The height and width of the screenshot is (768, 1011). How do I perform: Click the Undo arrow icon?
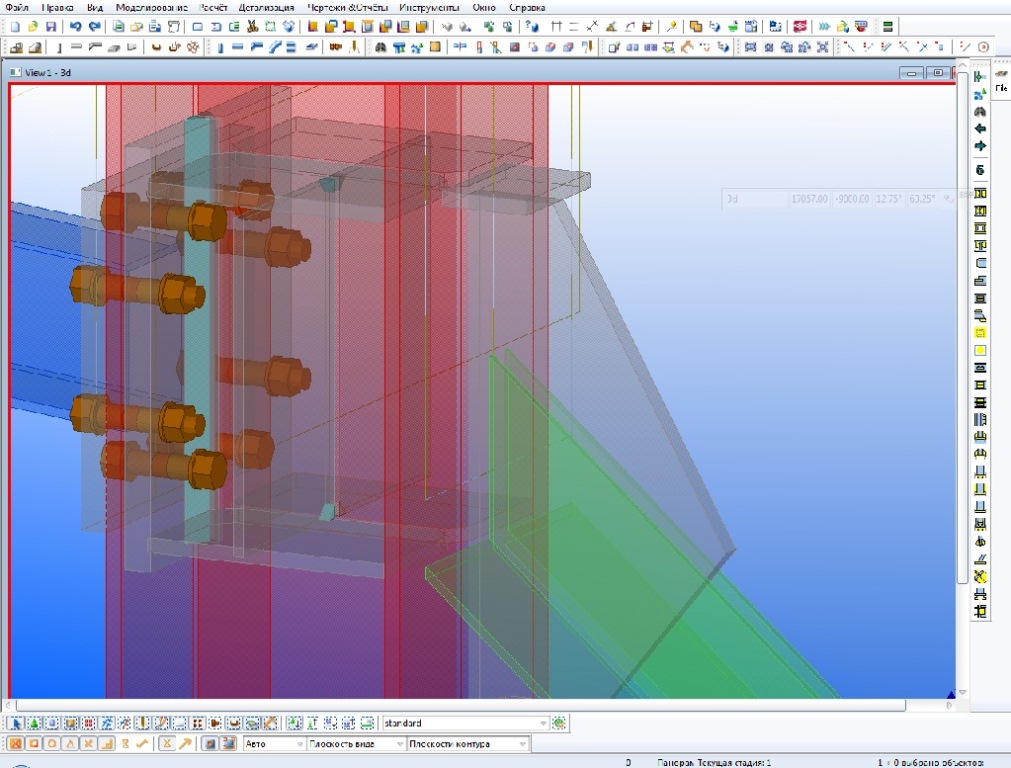pyautogui.click(x=75, y=26)
